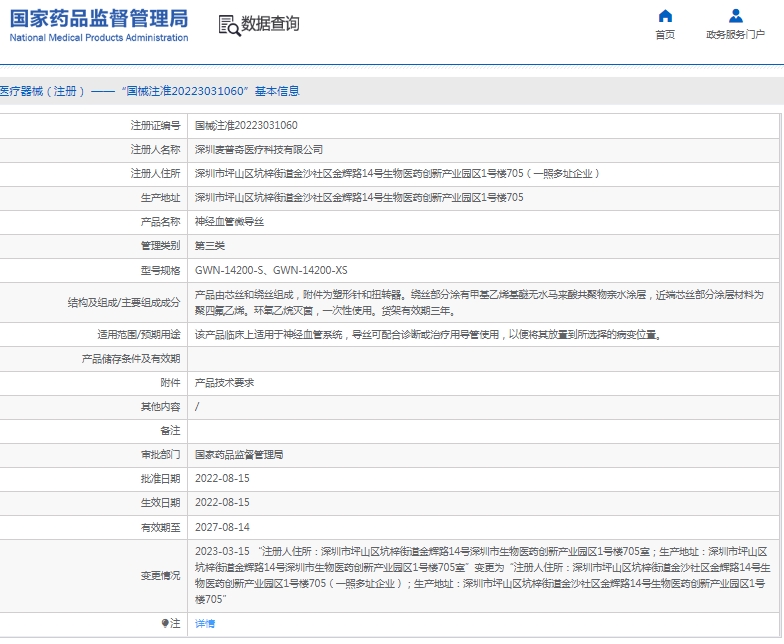Viewport: 784px width, 644px height.
Task: Select registration number value 国械注准20223031060
Action: (246, 126)
